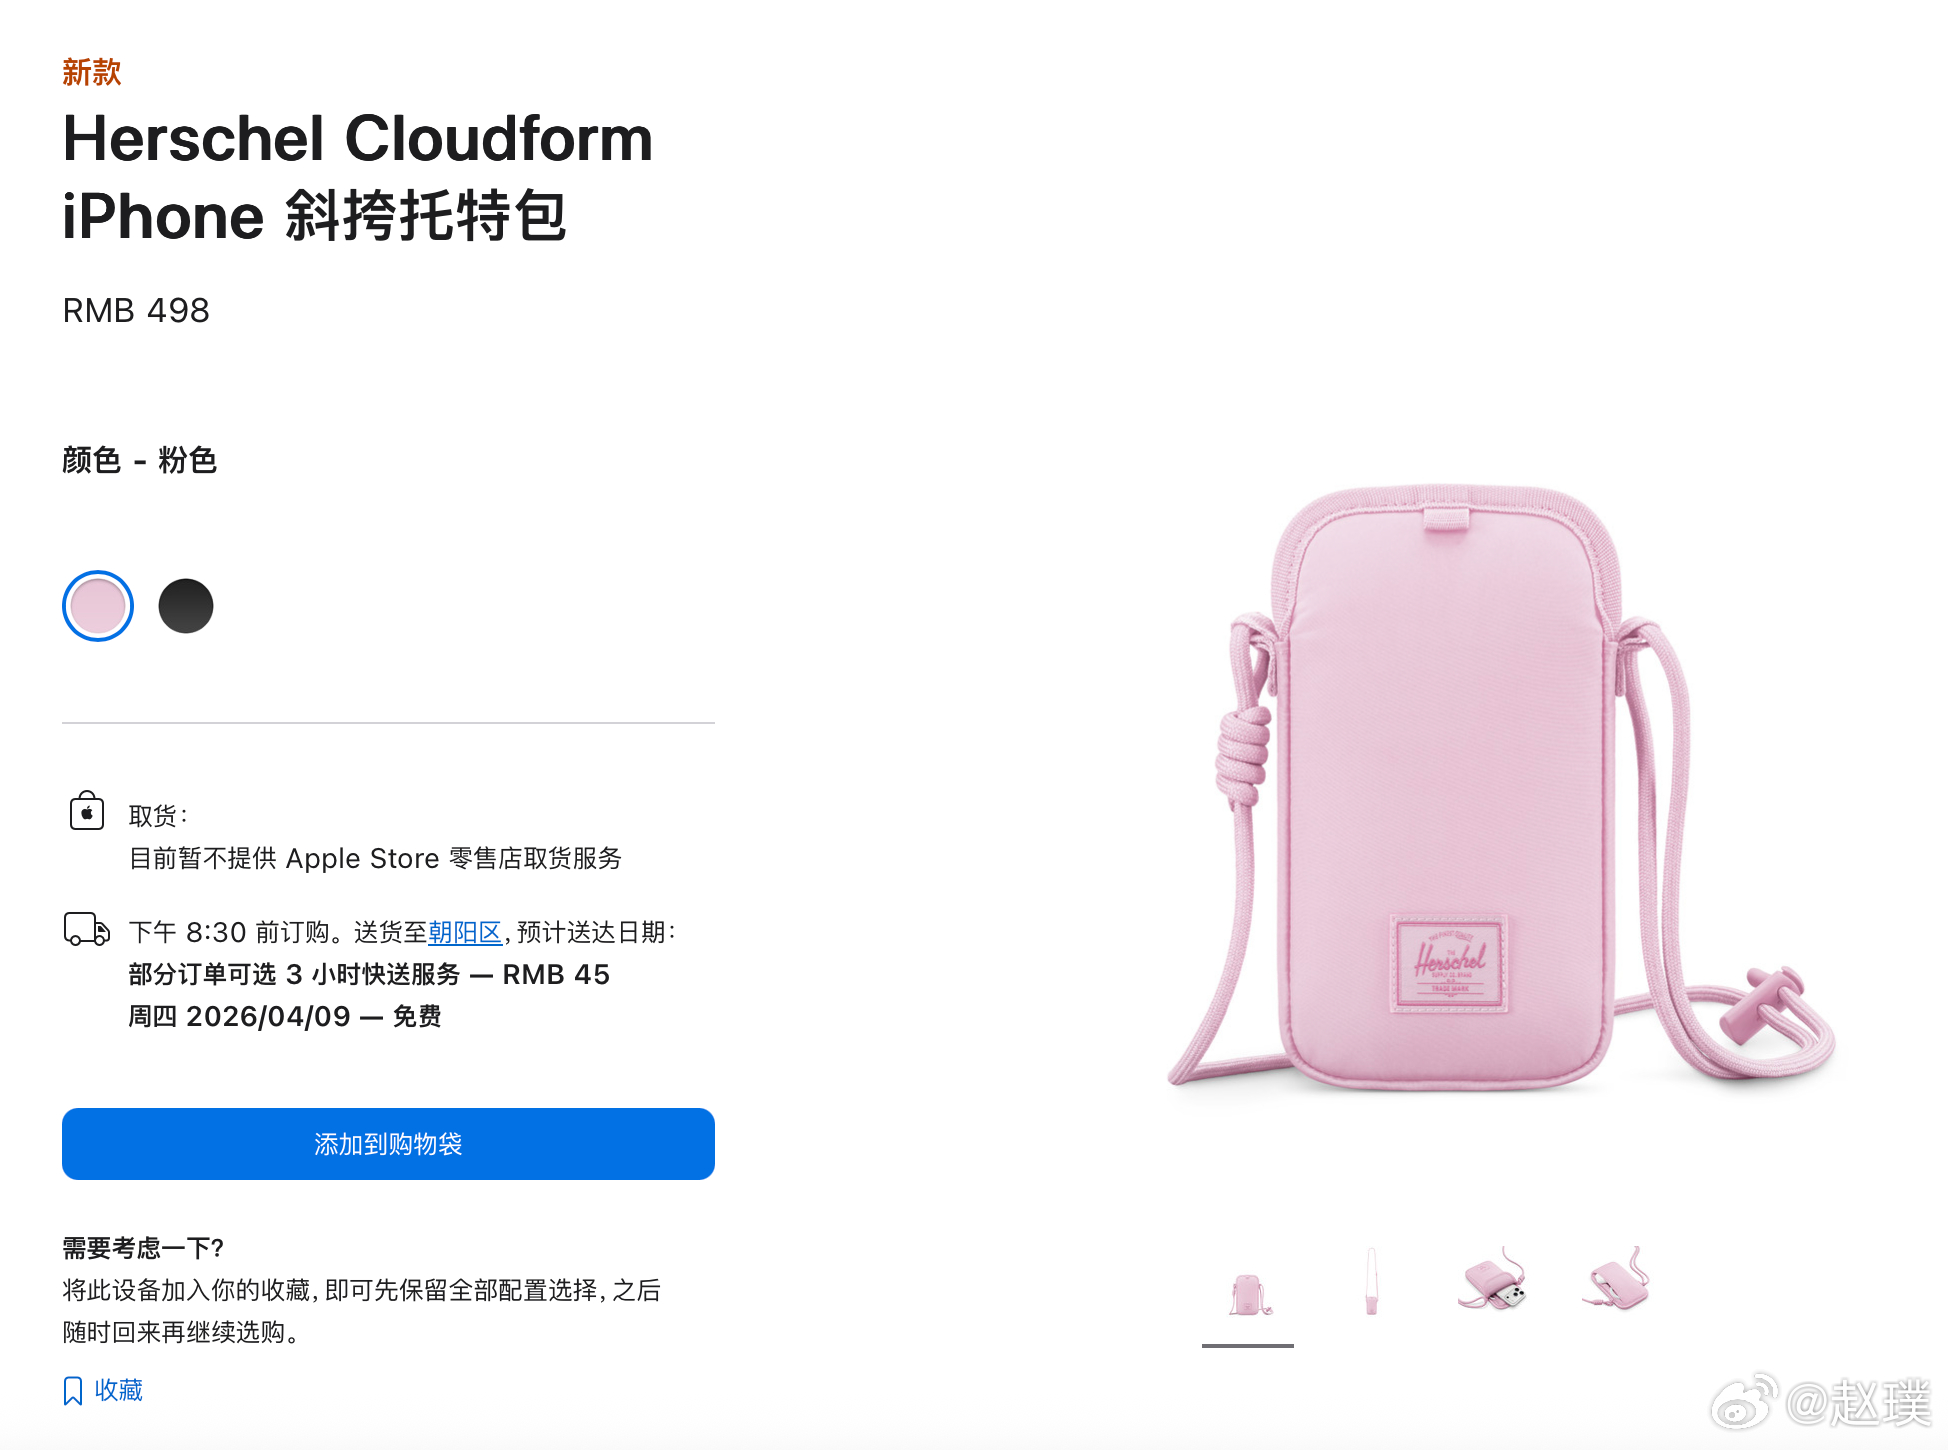The image size is (1948, 1450).
Task: Click the Herschel Cloudform product title
Action: pos(358,177)
